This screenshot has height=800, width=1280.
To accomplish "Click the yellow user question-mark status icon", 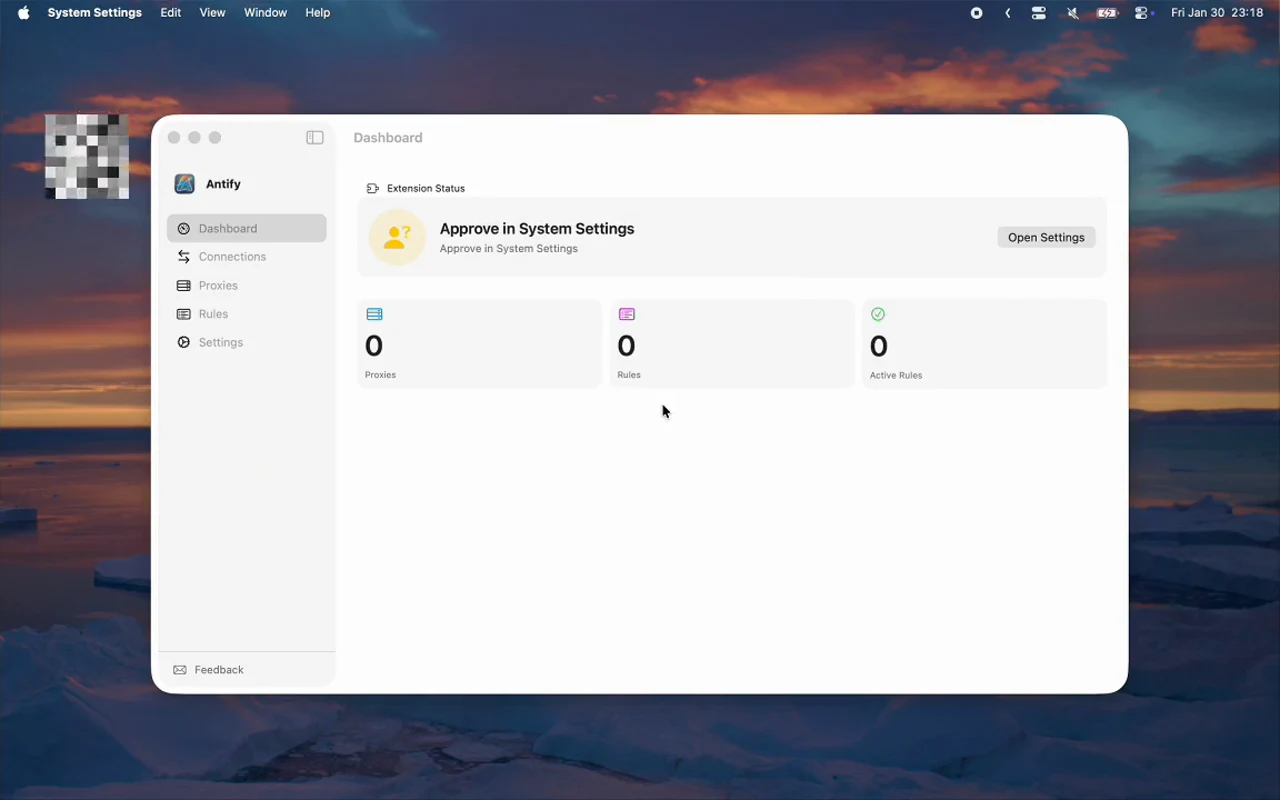I will pyautogui.click(x=397, y=237).
